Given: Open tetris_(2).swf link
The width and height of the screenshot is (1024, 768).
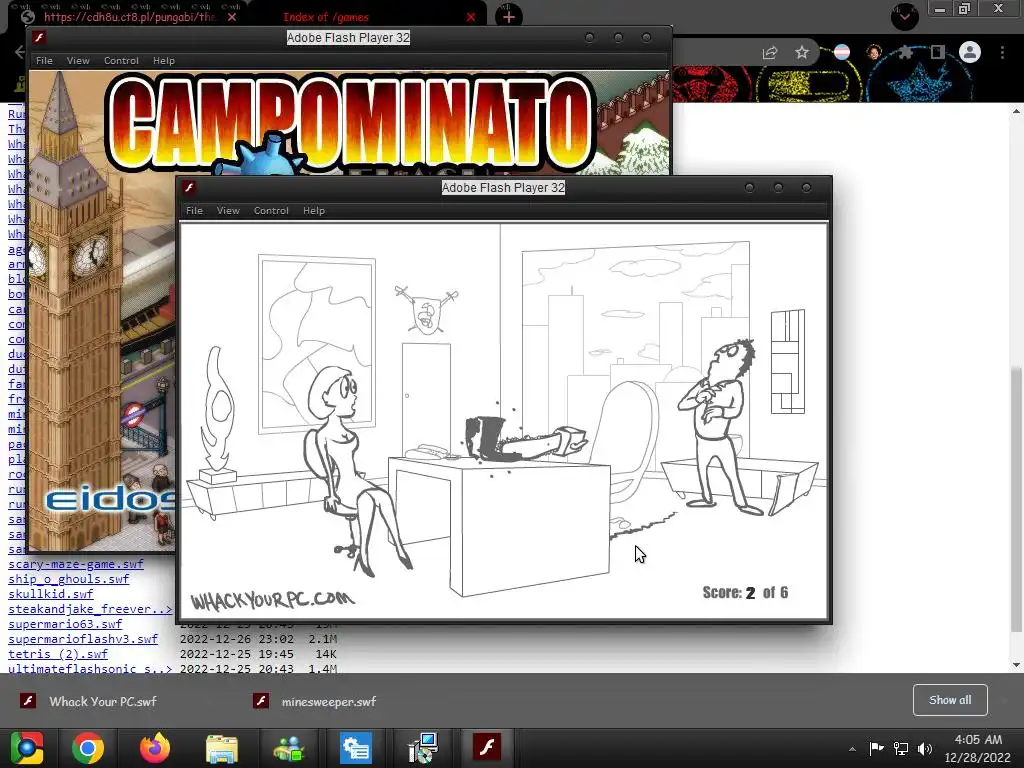Looking at the screenshot, I should pos(57,654).
